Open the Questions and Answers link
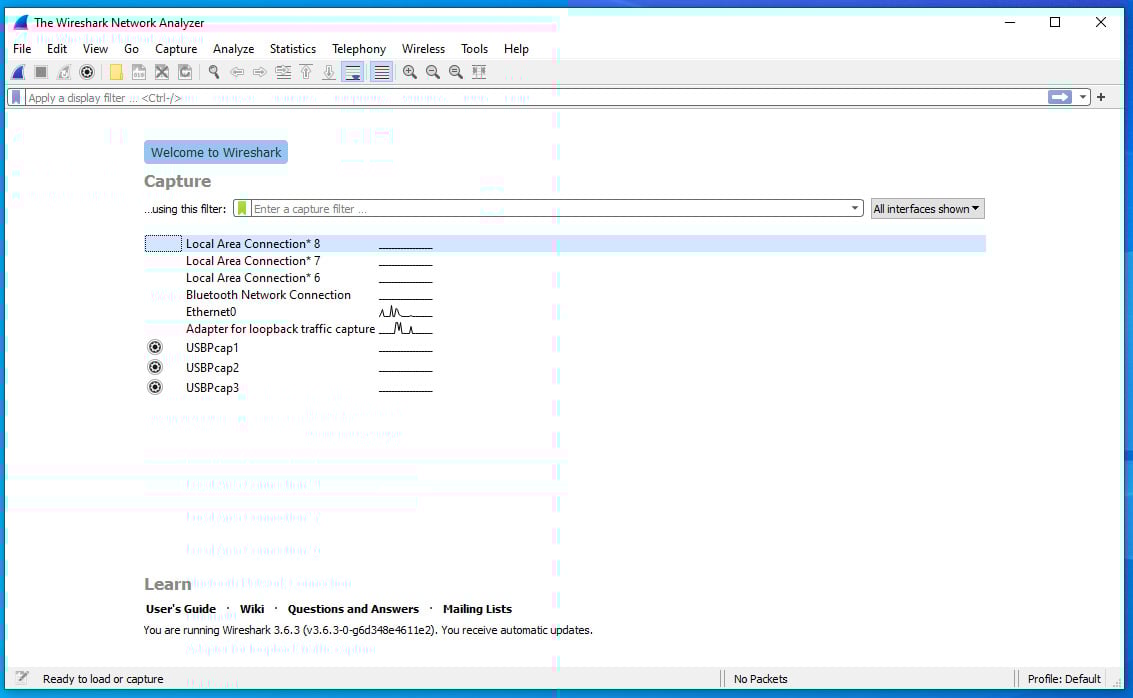Screen dimensions: 1133x698 [x=353, y=609]
